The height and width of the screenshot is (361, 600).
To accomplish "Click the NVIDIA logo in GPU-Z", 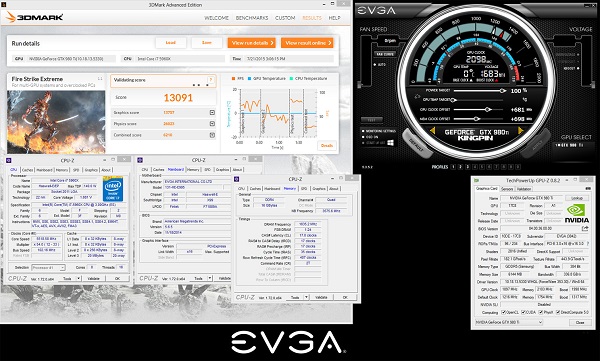I will tap(577, 214).
